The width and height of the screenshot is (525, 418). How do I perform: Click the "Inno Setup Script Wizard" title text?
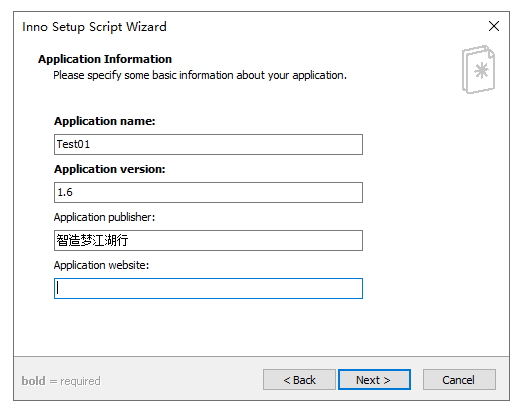click(94, 27)
